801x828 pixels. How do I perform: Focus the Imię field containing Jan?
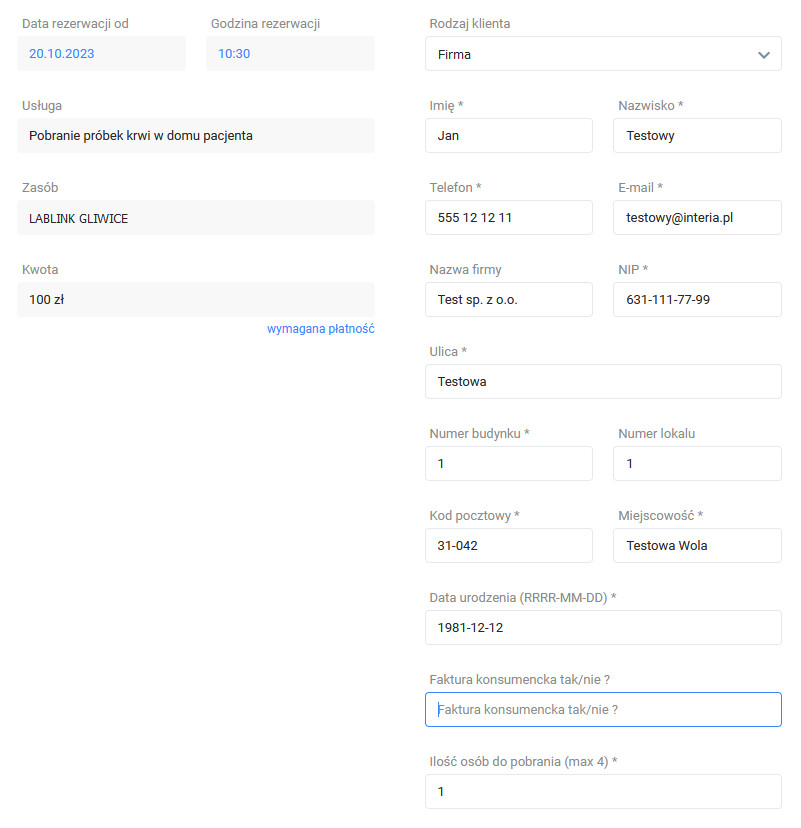[508, 136]
